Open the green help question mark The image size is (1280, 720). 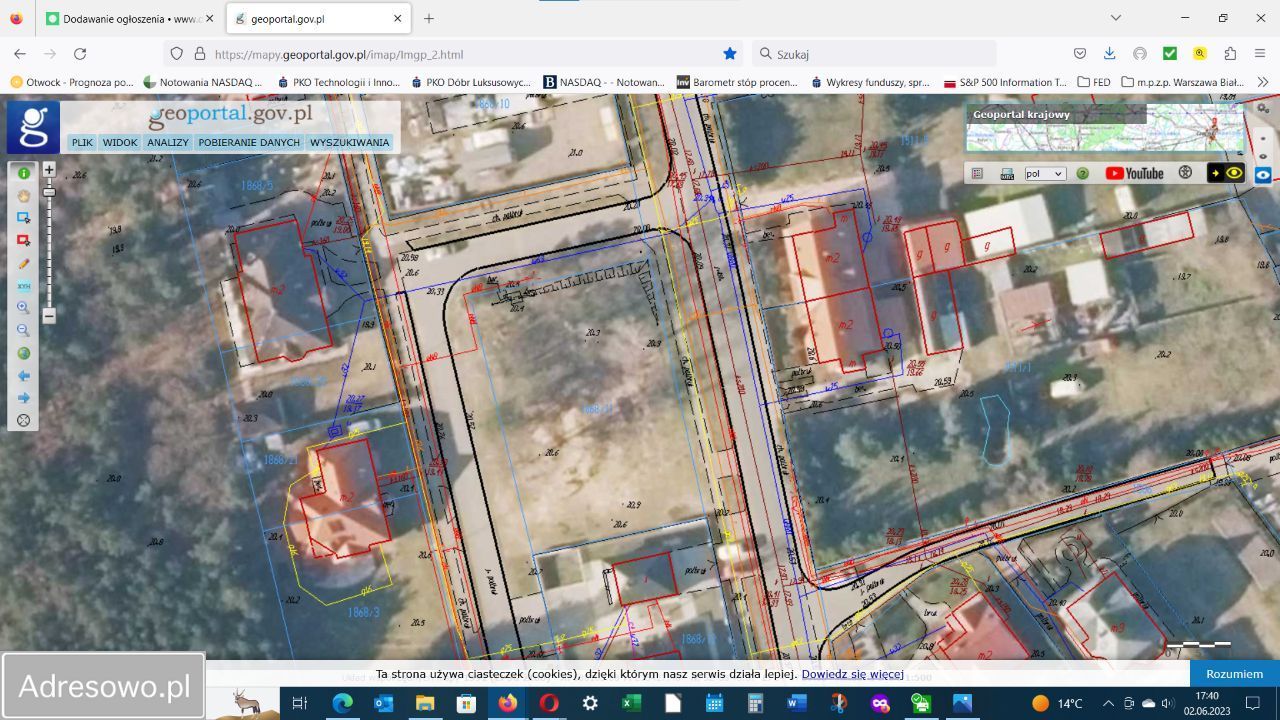(1082, 173)
